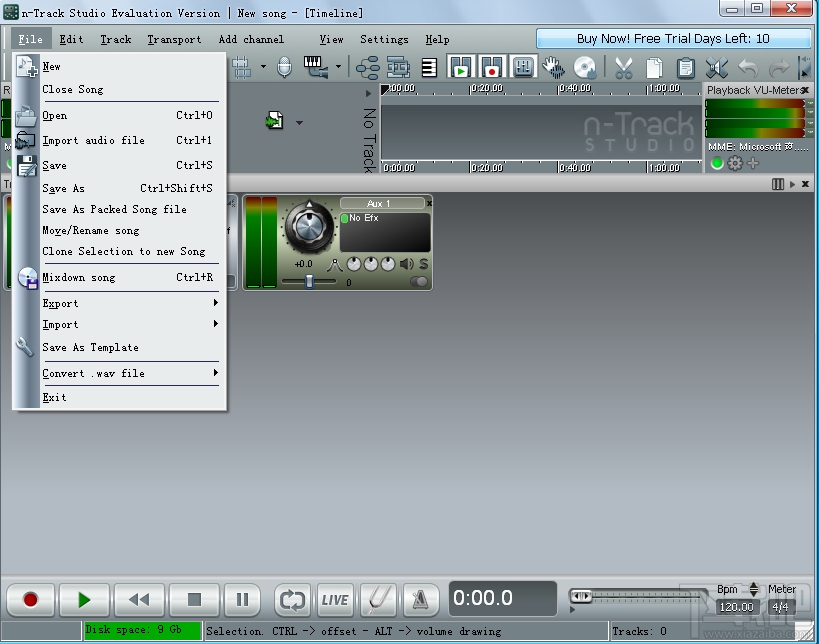Toggle the loop playback button
The height and width of the screenshot is (644, 819).
pos(292,600)
